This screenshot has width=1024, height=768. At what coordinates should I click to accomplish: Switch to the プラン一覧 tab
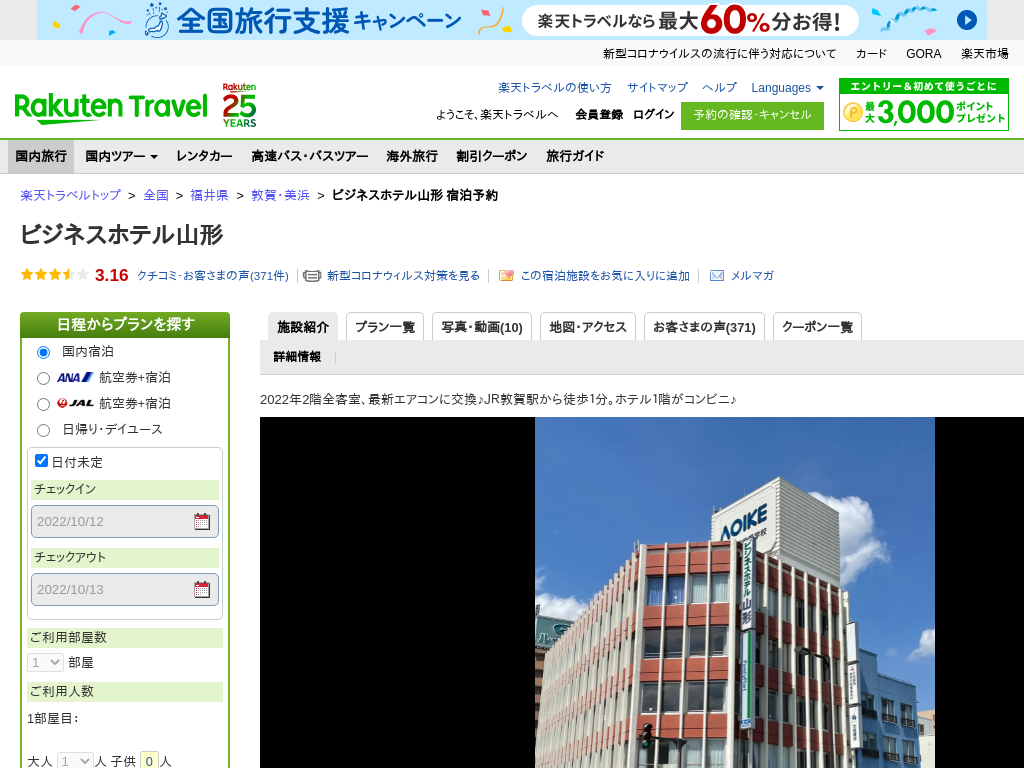point(385,327)
